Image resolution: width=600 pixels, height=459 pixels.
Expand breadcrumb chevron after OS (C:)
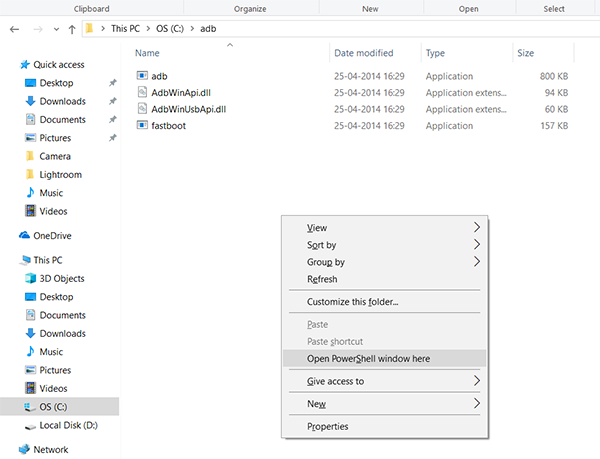192,29
